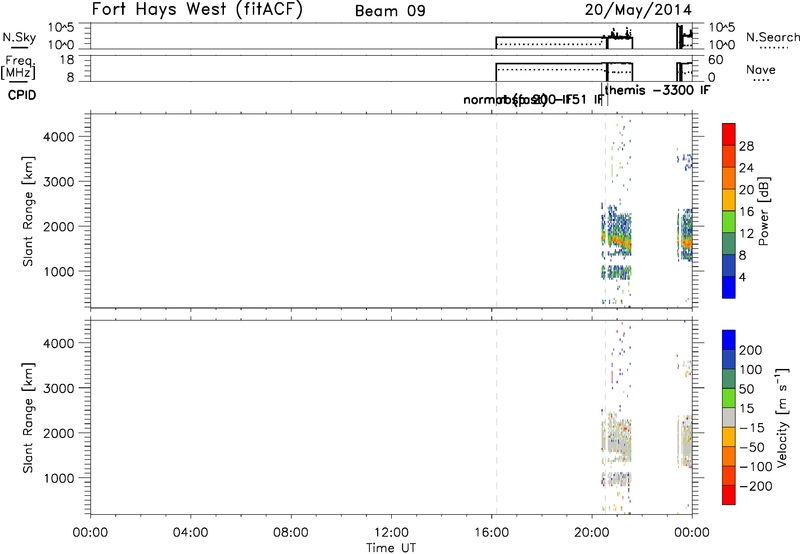Pick the red bottom segment of Velocity bar
The width and height of the screenshot is (800, 554).
point(729,495)
